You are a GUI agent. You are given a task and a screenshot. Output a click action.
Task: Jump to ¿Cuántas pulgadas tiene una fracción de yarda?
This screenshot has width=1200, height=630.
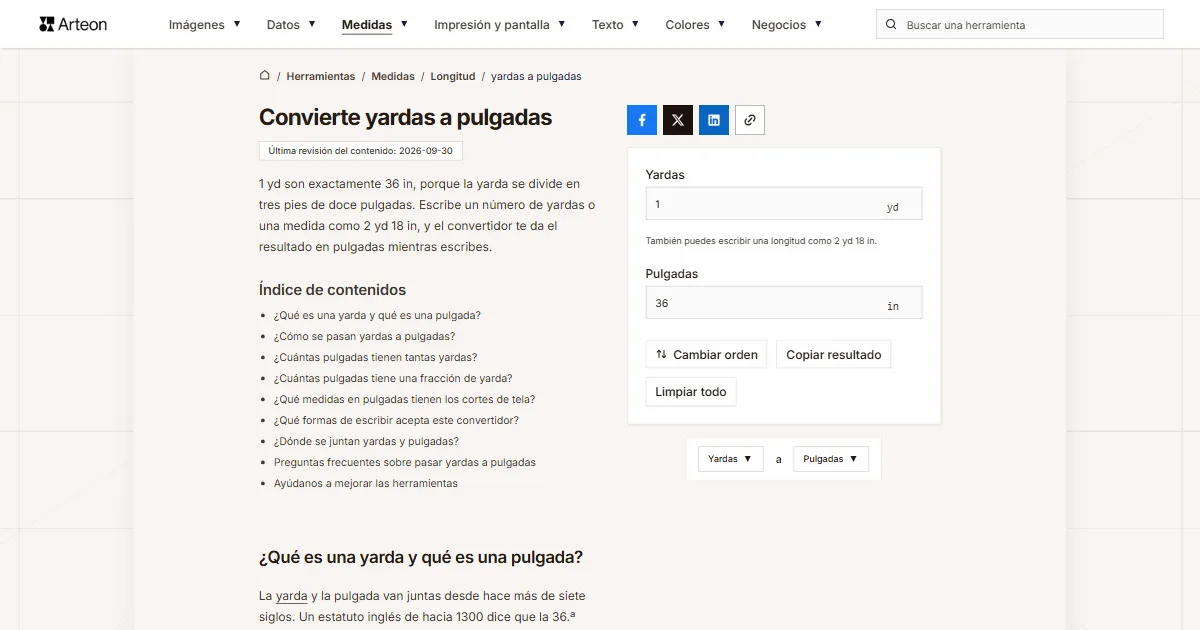tap(393, 378)
